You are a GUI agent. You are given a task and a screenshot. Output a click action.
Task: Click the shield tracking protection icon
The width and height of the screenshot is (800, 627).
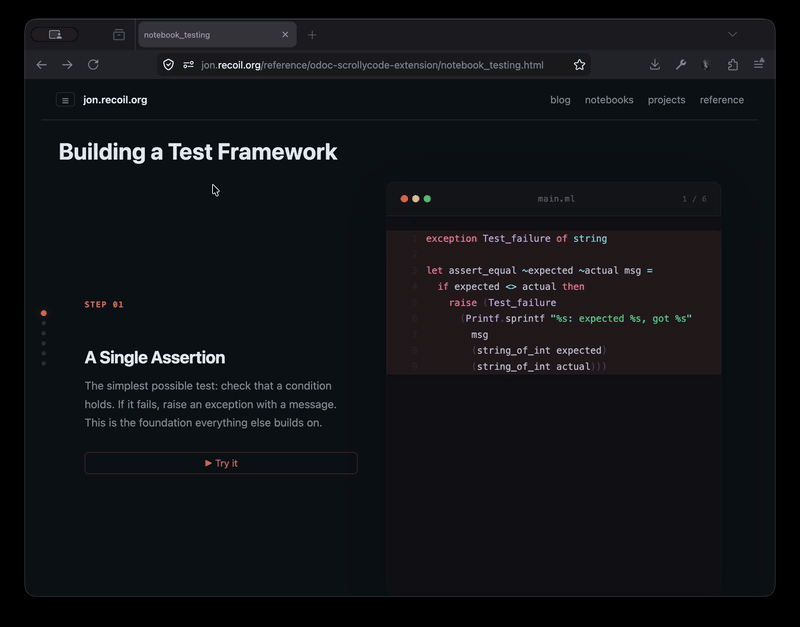tap(168, 65)
